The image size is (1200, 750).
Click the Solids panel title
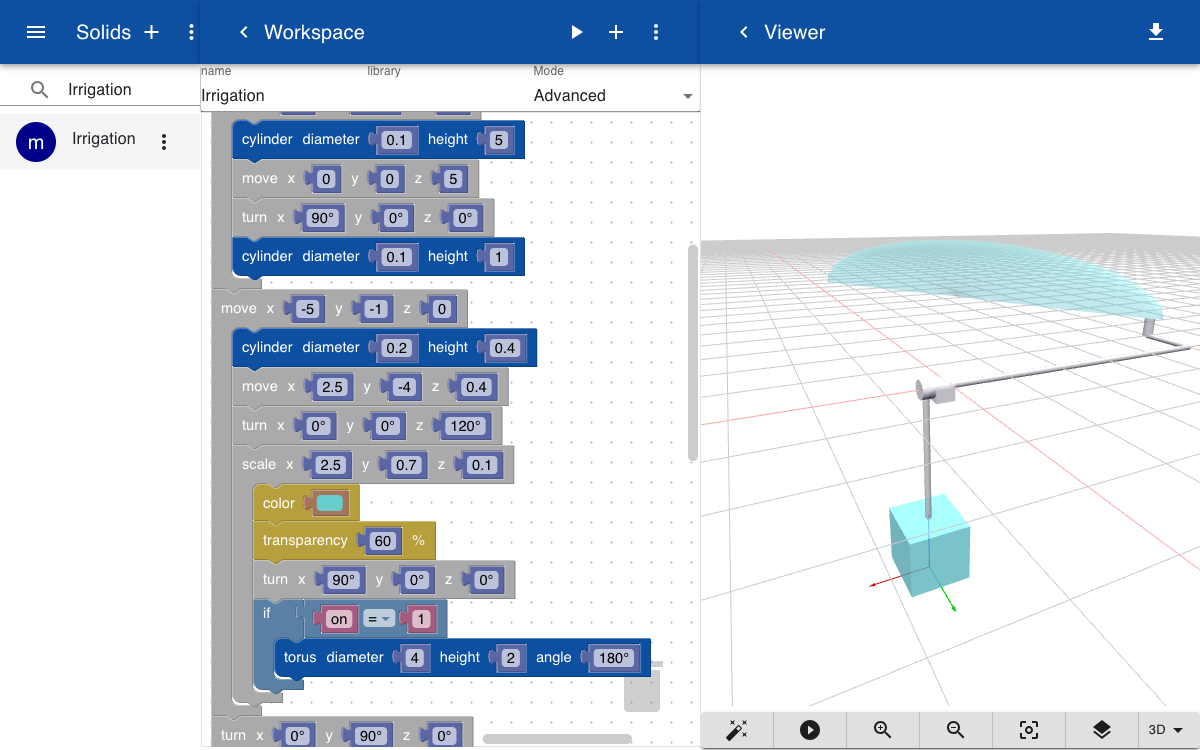pyautogui.click(x=103, y=32)
